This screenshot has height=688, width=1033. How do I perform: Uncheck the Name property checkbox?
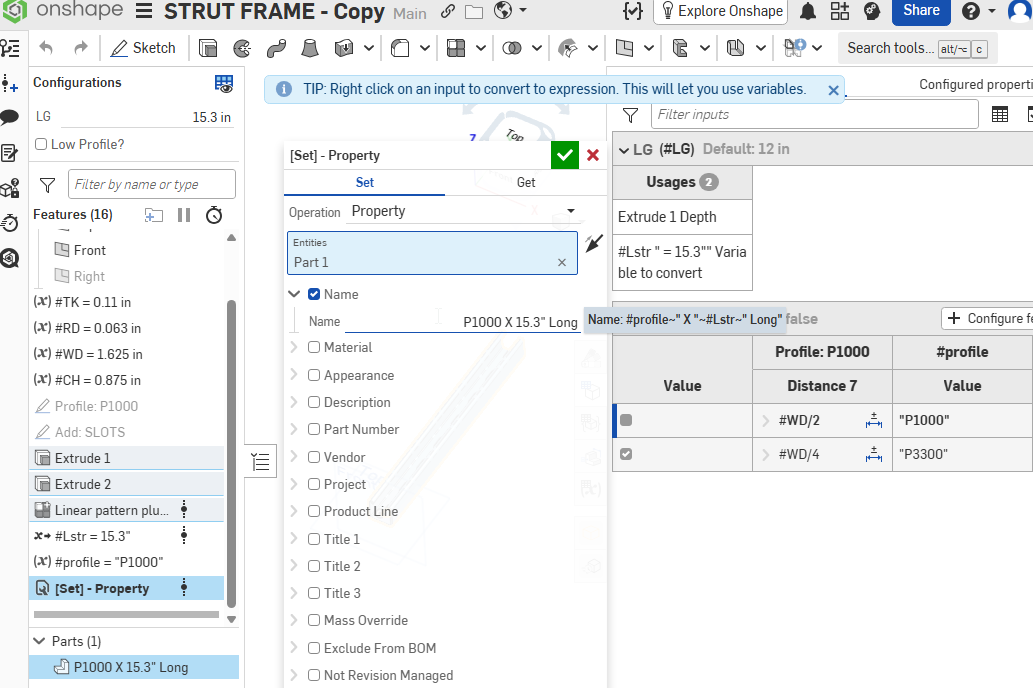pos(314,294)
